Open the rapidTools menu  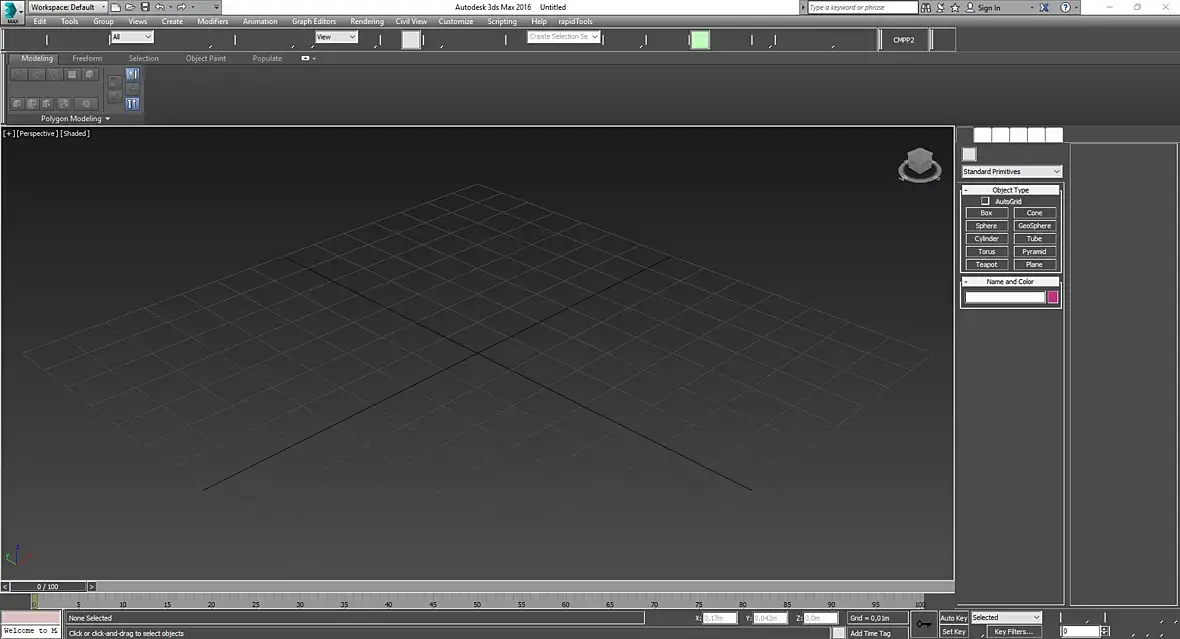click(575, 21)
